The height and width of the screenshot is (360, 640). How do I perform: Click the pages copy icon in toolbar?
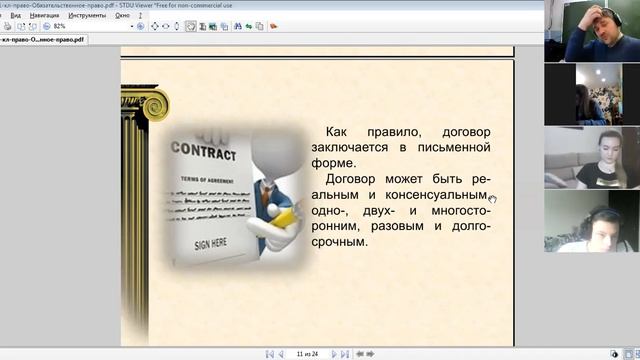259,27
